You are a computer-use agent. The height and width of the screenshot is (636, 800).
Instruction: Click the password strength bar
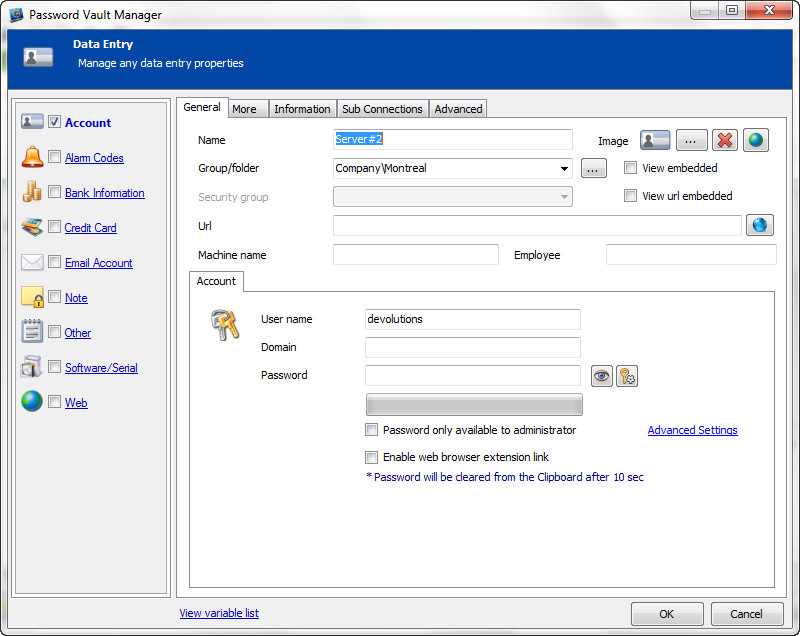tap(474, 404)
